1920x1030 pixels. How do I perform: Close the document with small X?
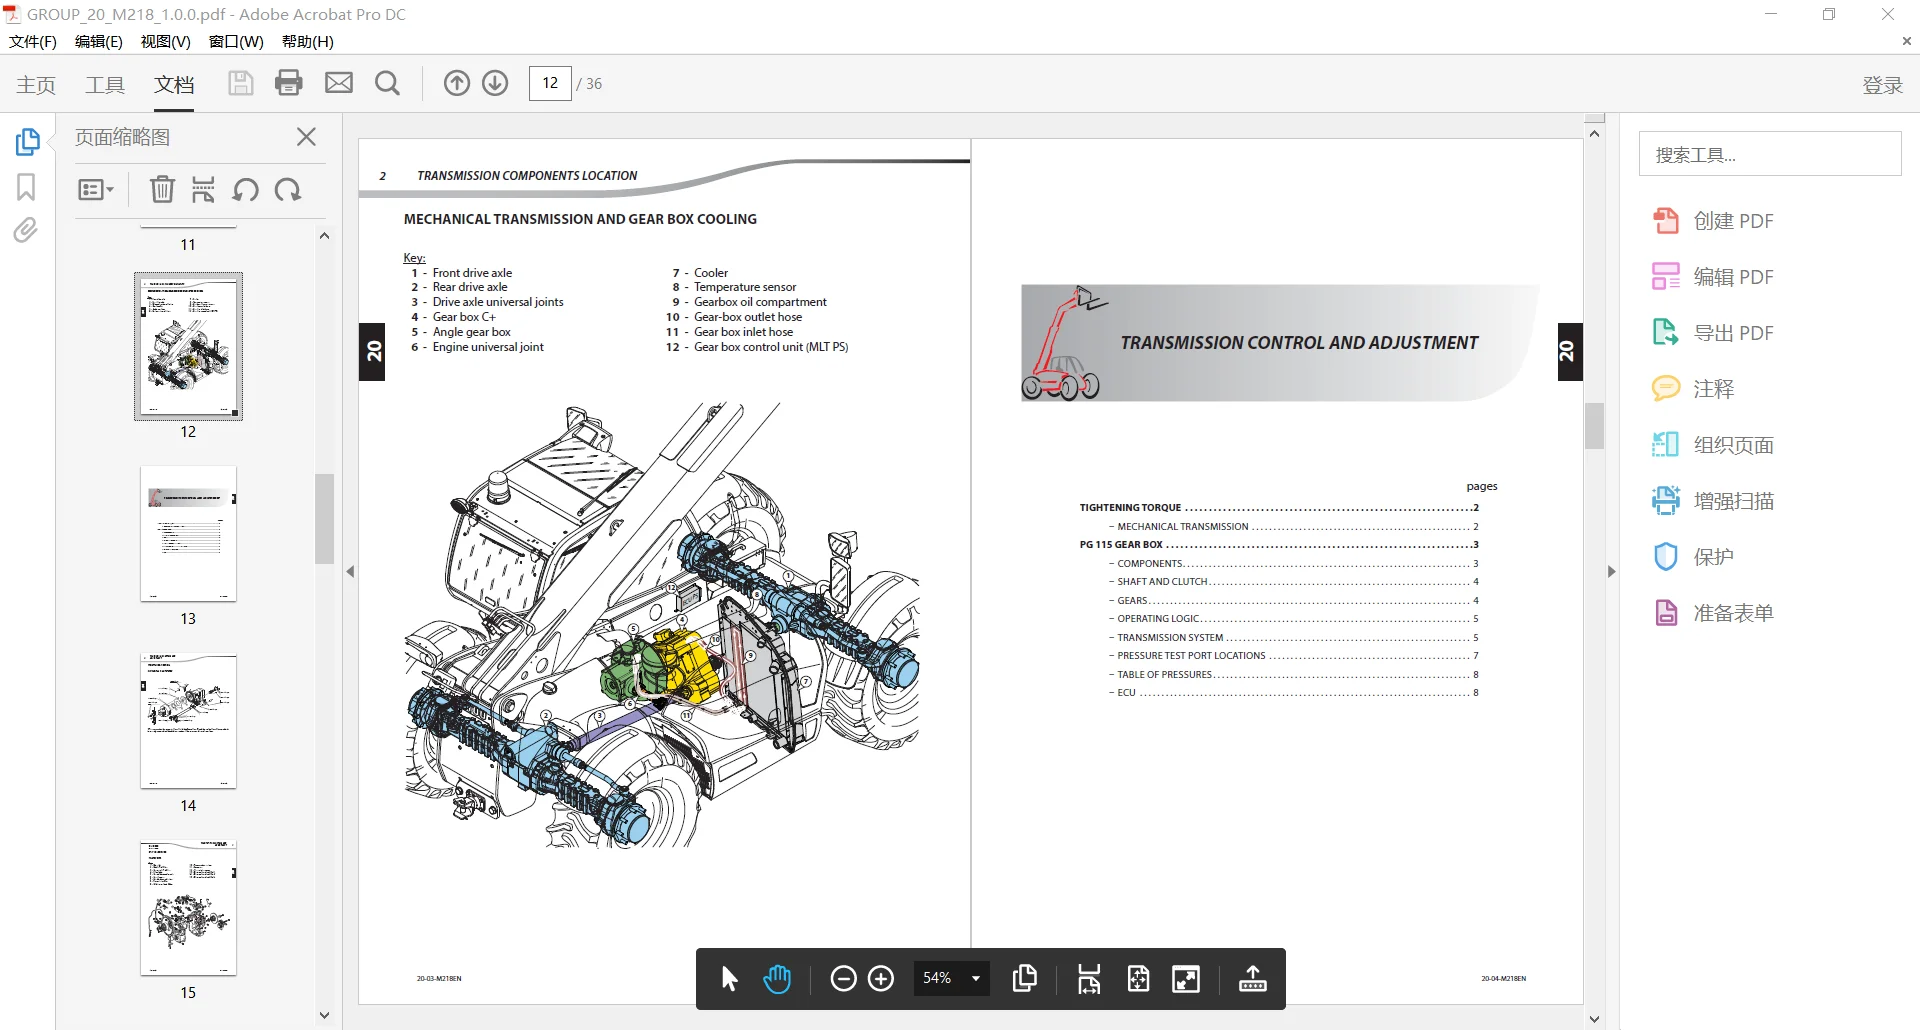coord(1906,41)
